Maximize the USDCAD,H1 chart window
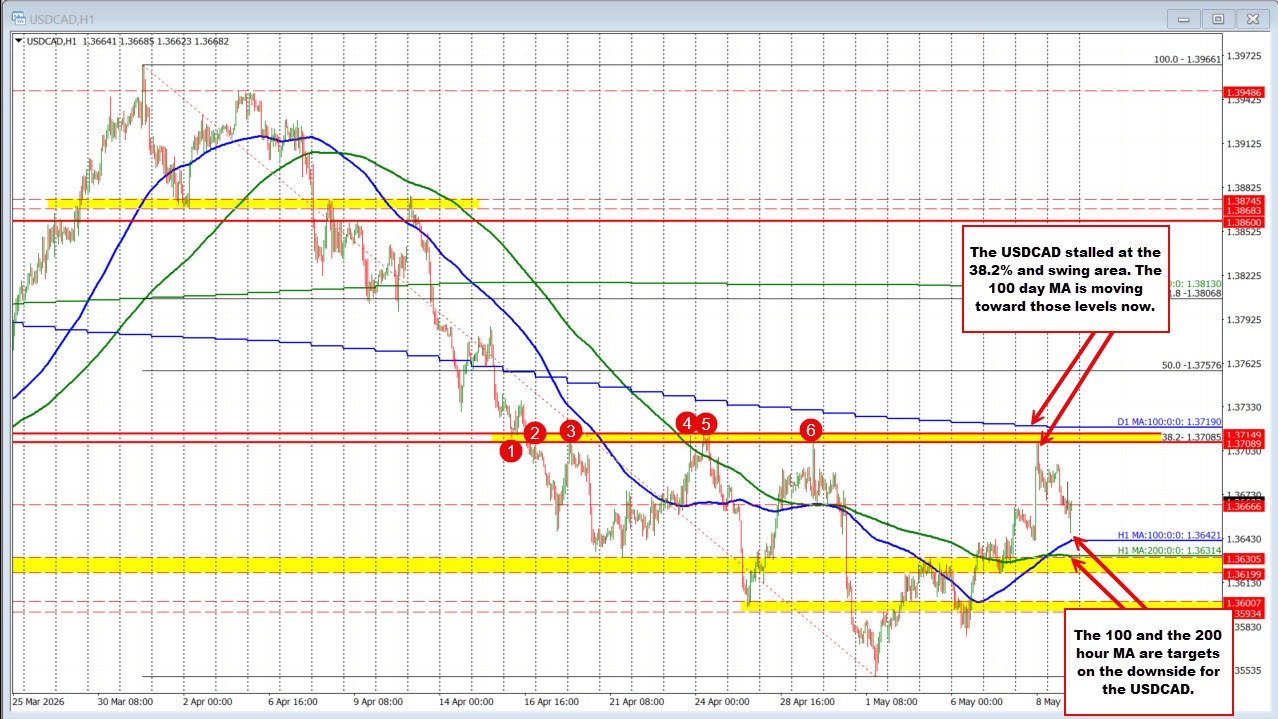 [x=1219, y=18]
